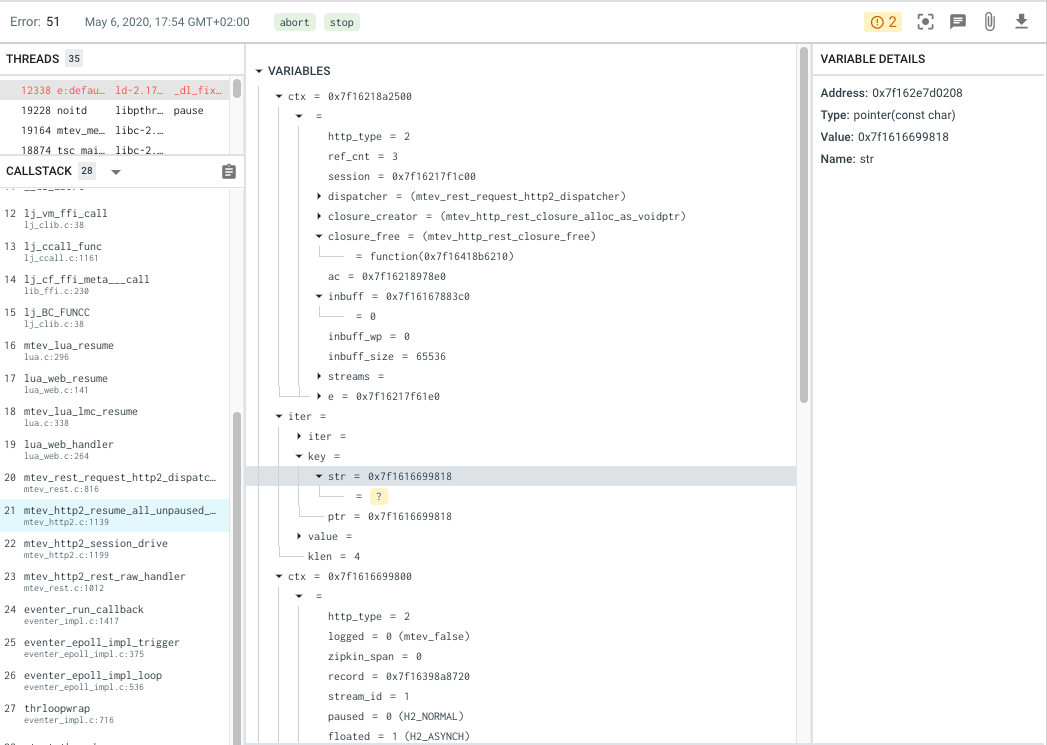The width and height of the screenshot is (1047, 745).
Task: Collapse the ctx = 0x7f16218a2500 node
Action: (x=279, y=96)
